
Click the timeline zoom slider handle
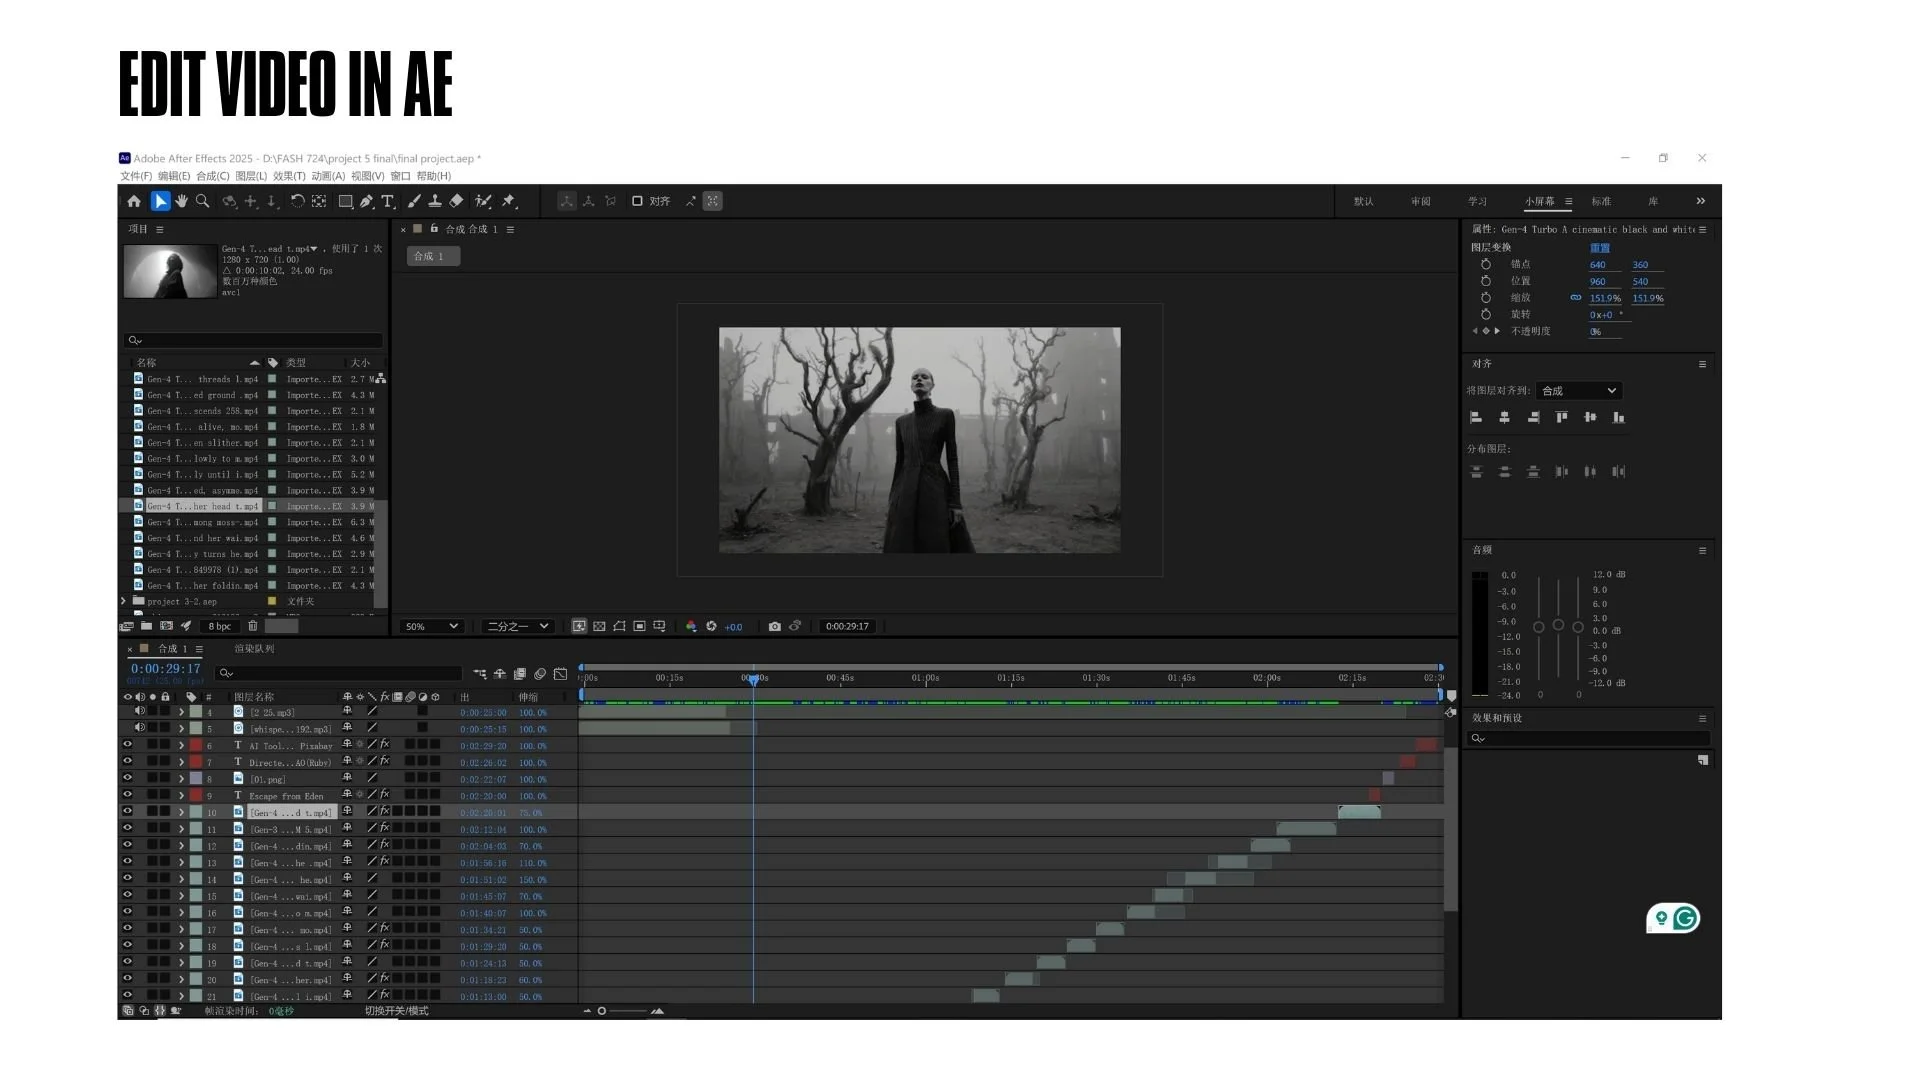tap(602, 1011)
